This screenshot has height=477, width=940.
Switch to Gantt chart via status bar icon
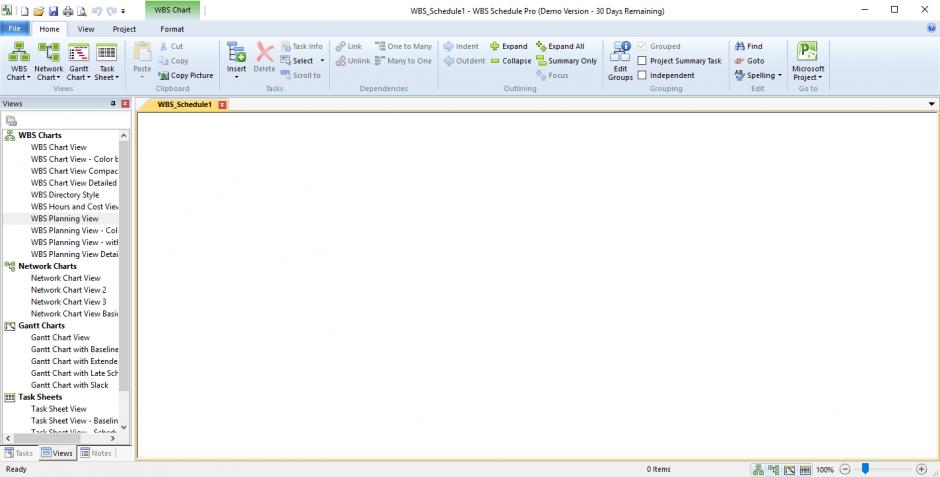coord(790,469)
